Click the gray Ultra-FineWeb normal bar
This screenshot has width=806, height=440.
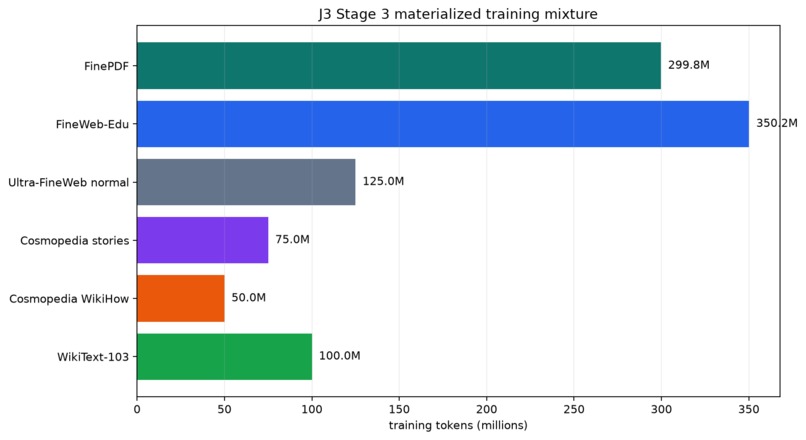[x=246, y=182]
